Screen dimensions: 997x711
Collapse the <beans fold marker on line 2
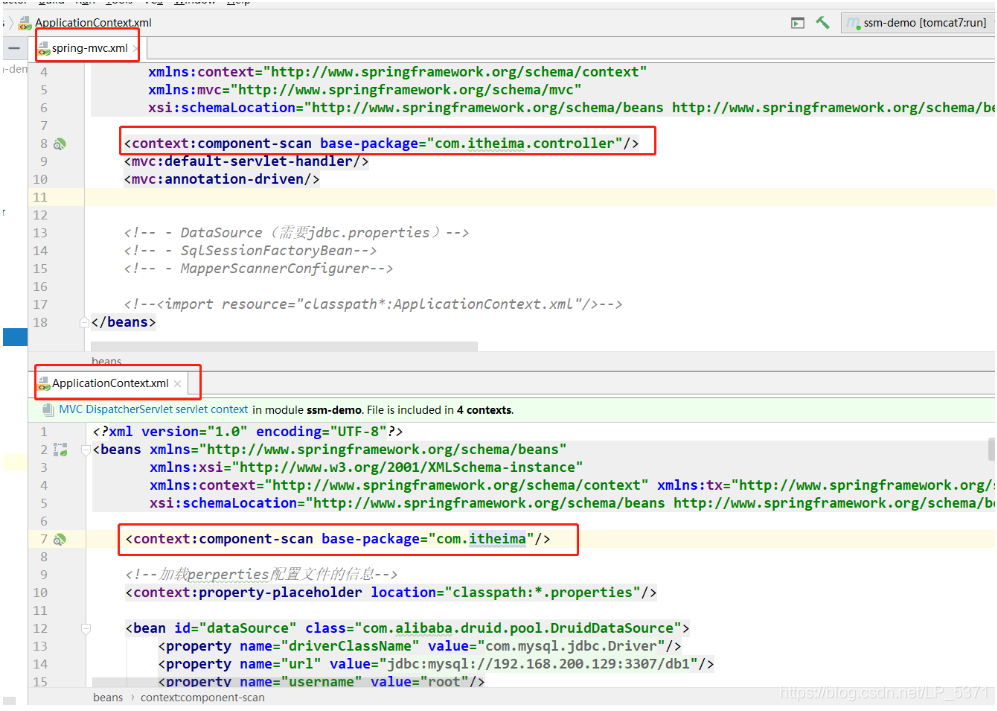tap(86, 450)
